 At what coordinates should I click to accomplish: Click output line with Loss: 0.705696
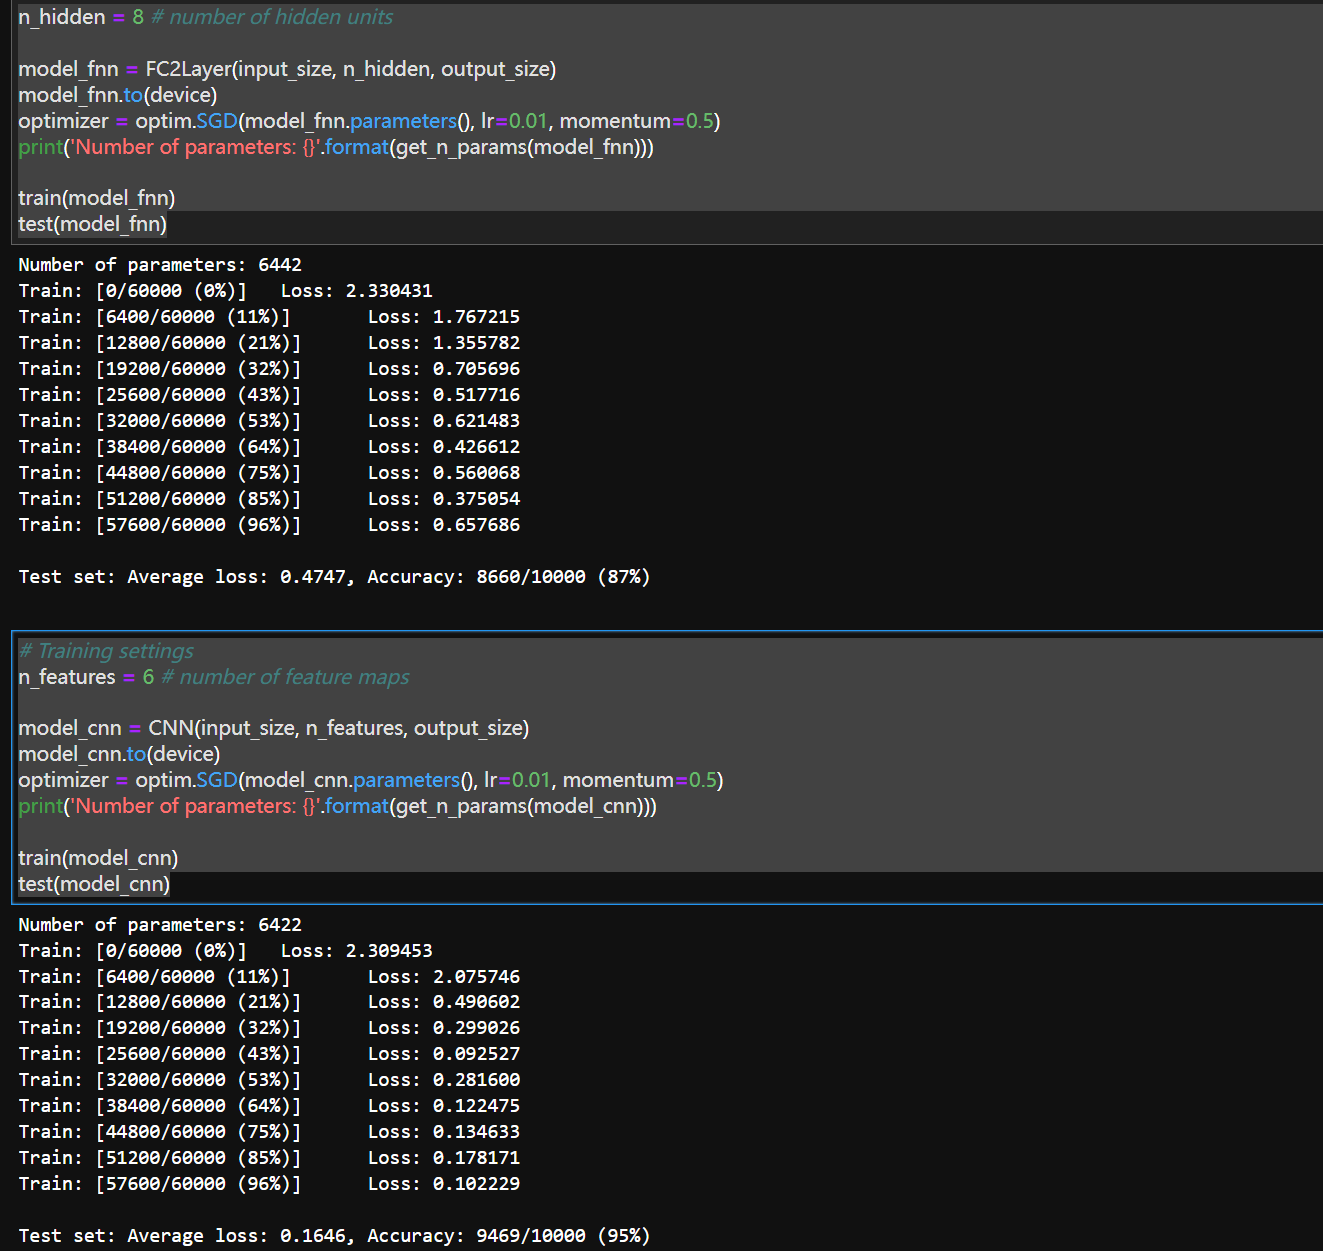(x=269, y=369)
